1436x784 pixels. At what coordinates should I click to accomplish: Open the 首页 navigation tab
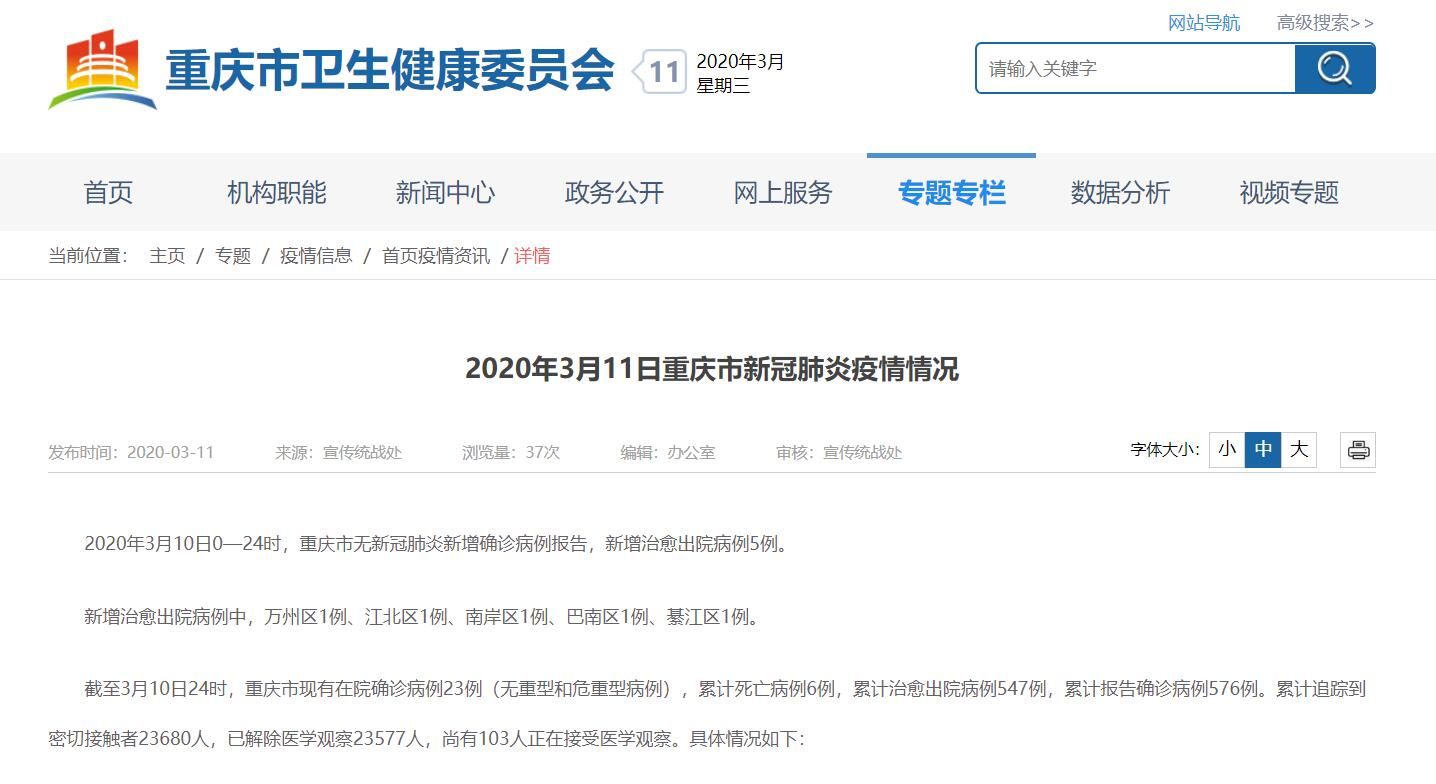[x=108, y=193]
